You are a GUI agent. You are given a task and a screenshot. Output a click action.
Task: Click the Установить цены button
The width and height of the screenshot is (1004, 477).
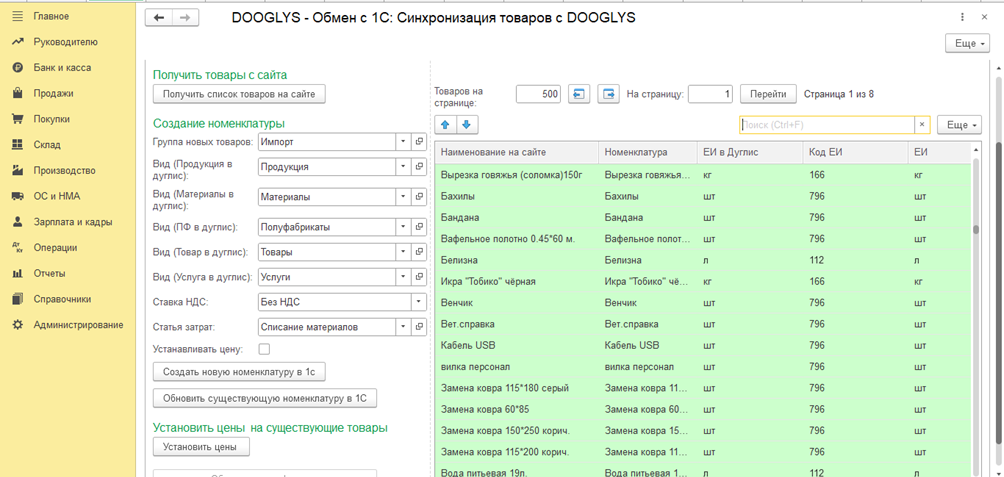tap(201, 446)
